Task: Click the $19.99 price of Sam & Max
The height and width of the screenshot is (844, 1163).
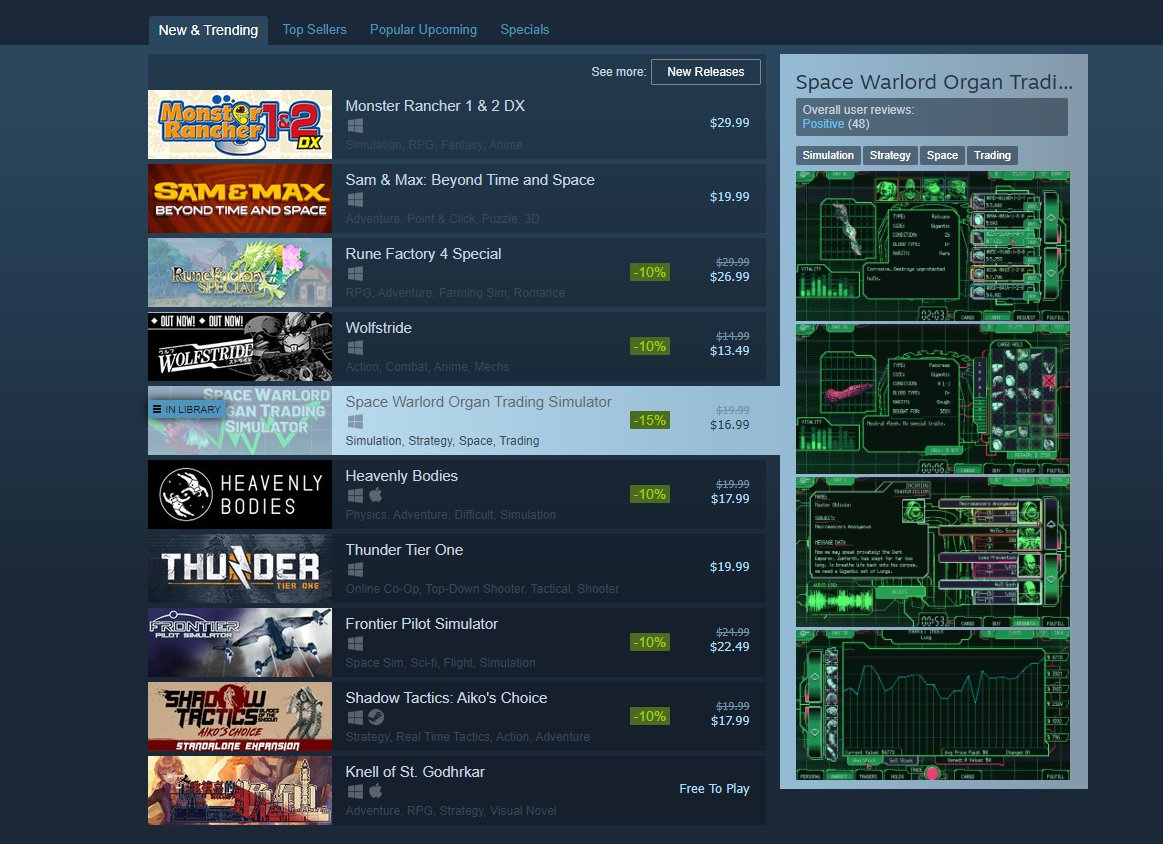Action: coord(729,197)
